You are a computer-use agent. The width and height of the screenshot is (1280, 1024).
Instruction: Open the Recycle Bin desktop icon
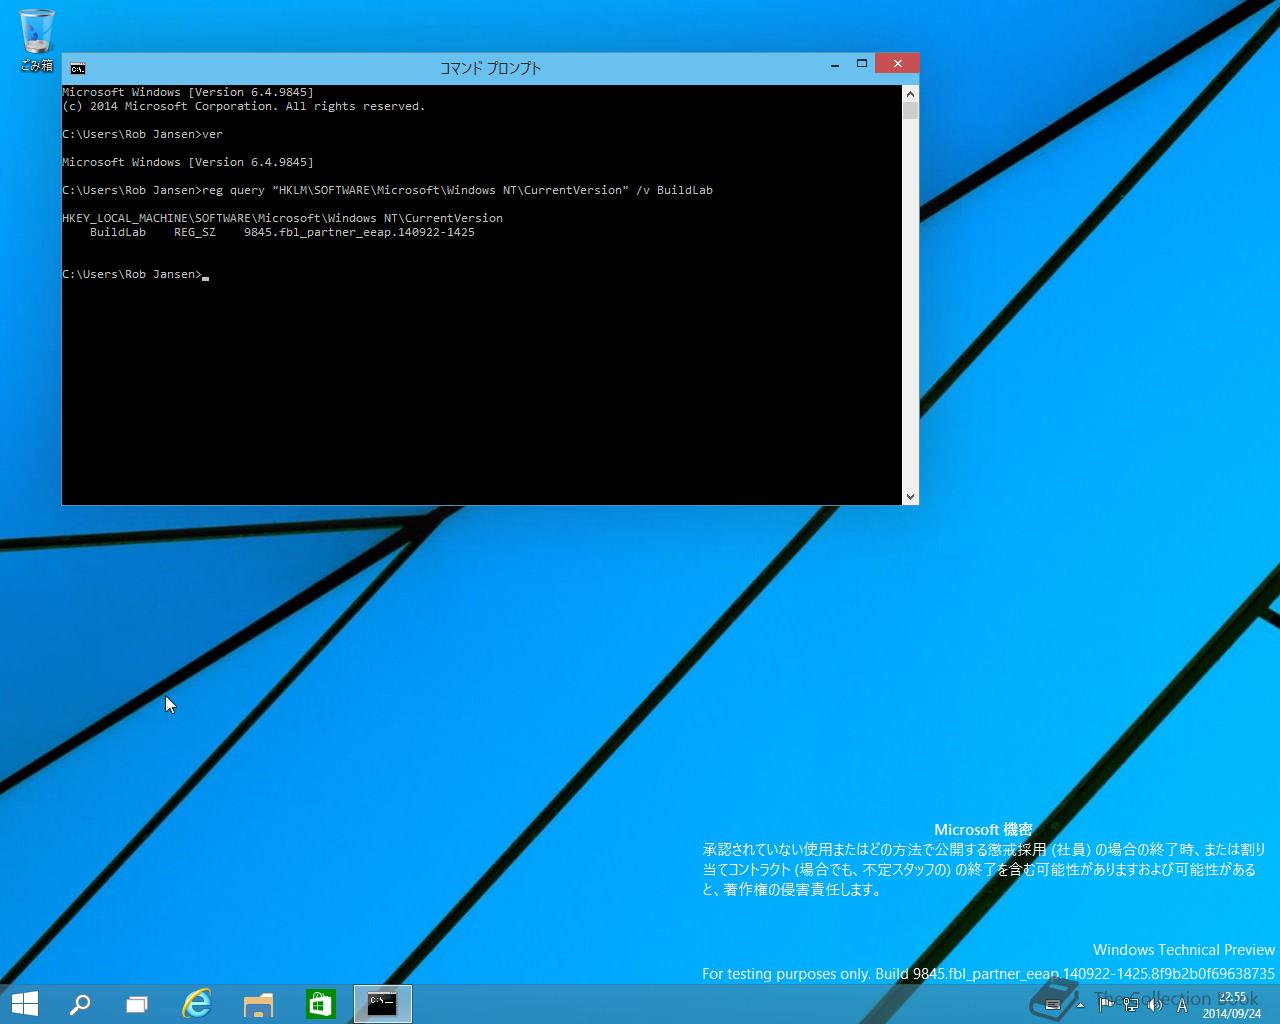[36, 40]
